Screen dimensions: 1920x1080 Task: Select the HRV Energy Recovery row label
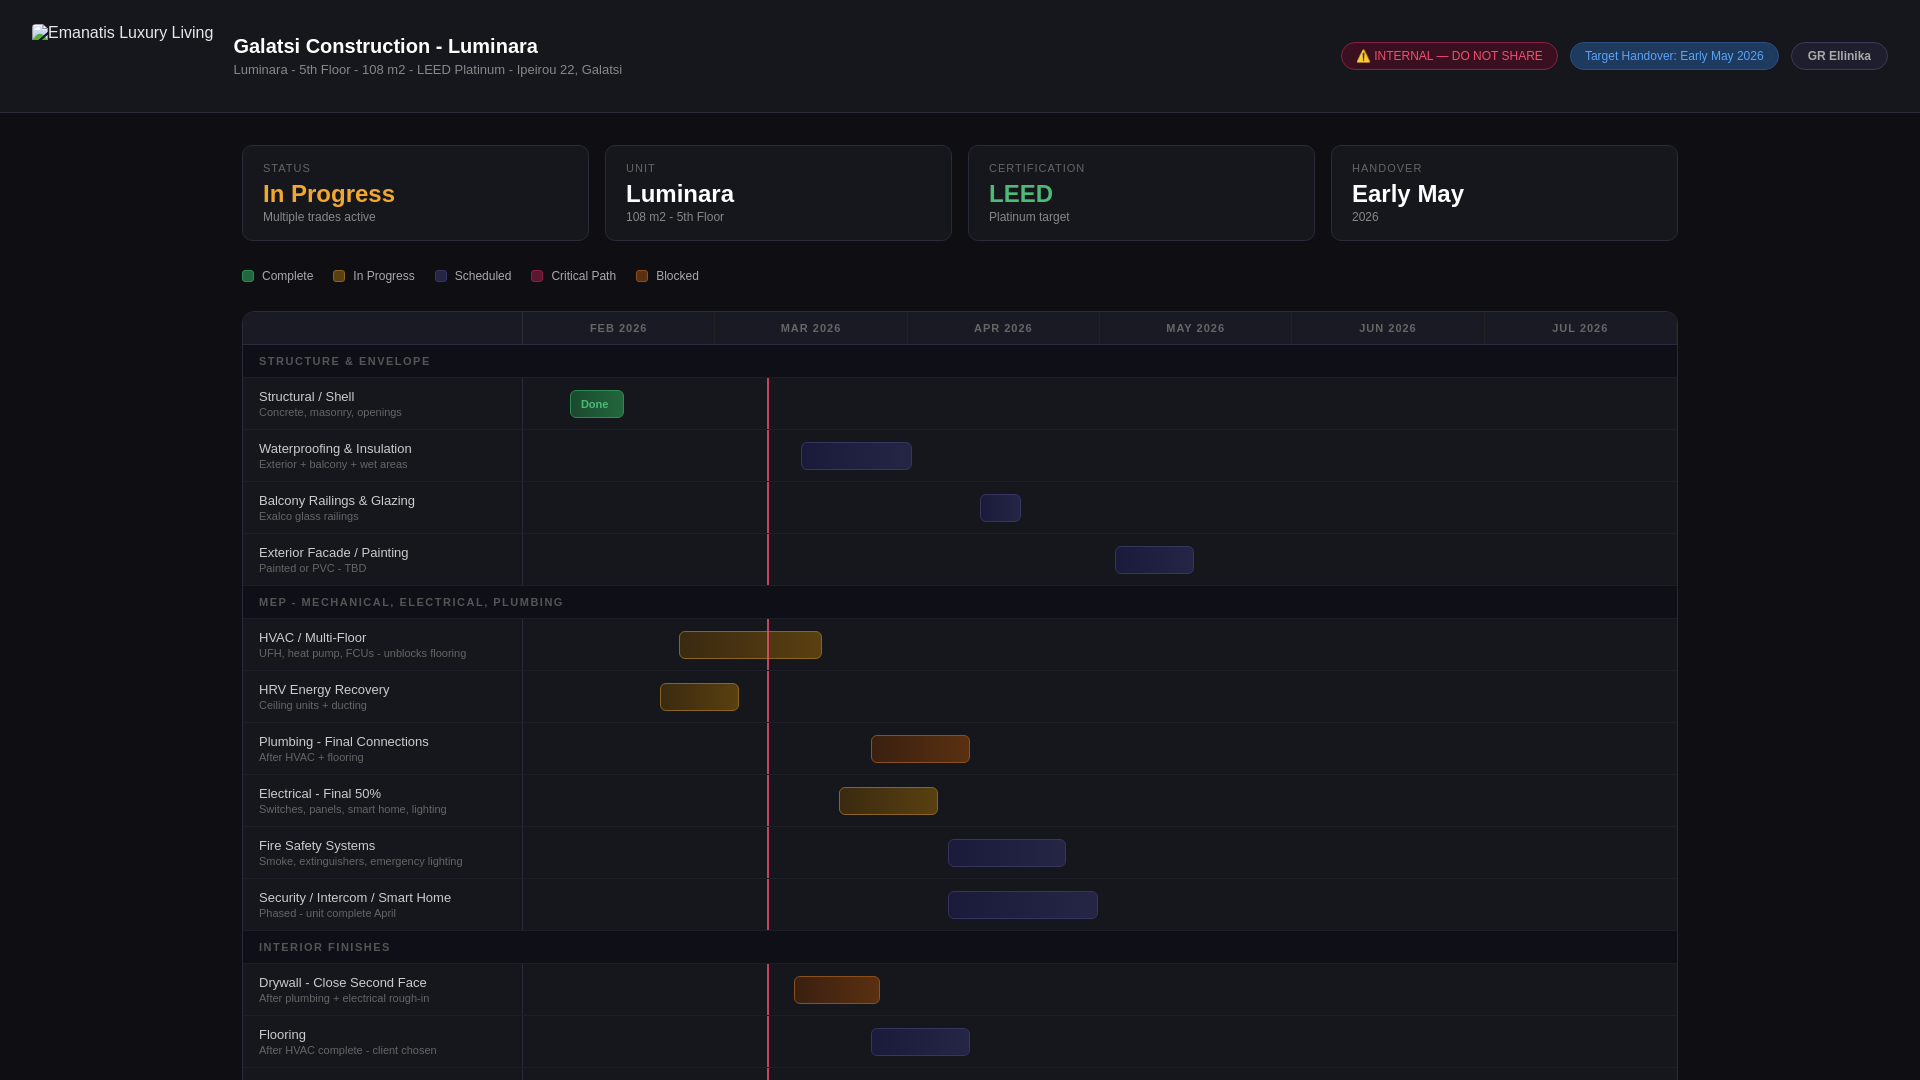(x=382, y=697)
